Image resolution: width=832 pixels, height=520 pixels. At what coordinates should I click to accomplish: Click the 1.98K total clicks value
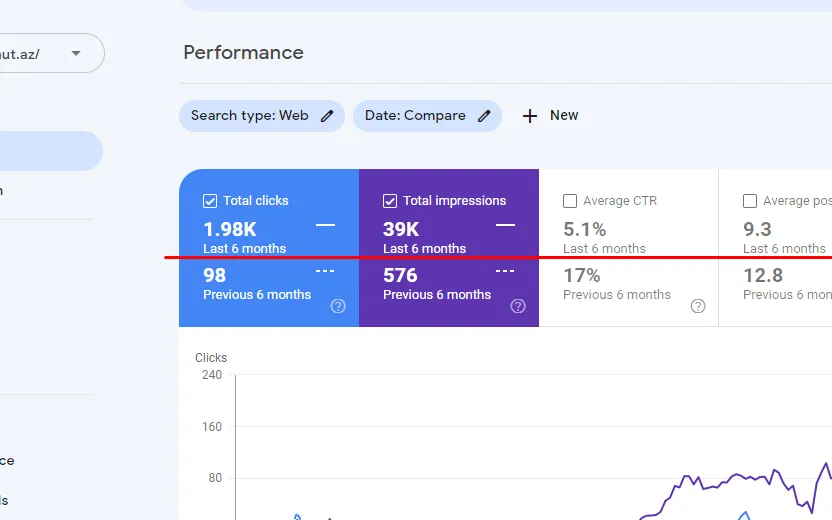(x=230, y=229)
